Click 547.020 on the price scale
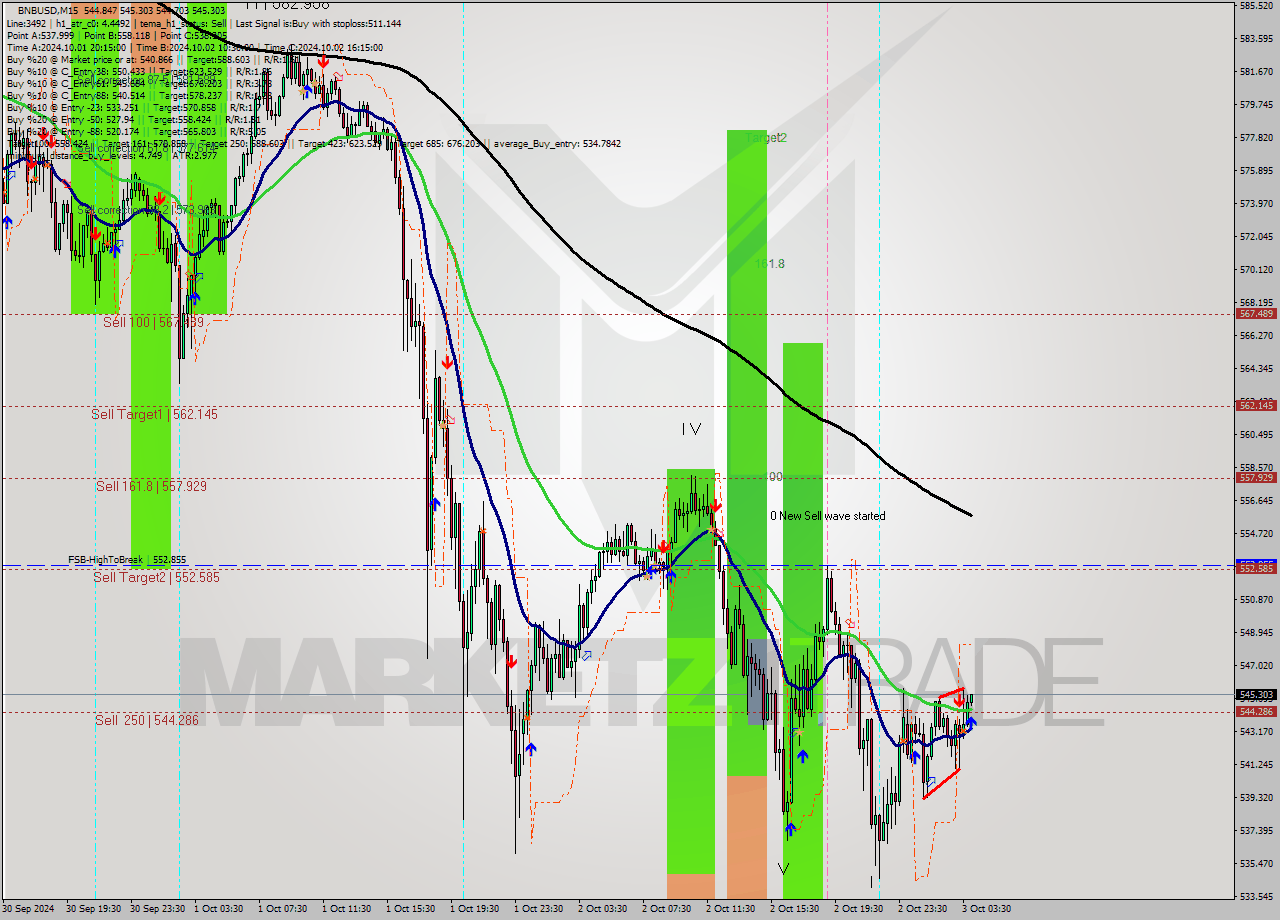The image size is (1280, 920). [1256, 665]
